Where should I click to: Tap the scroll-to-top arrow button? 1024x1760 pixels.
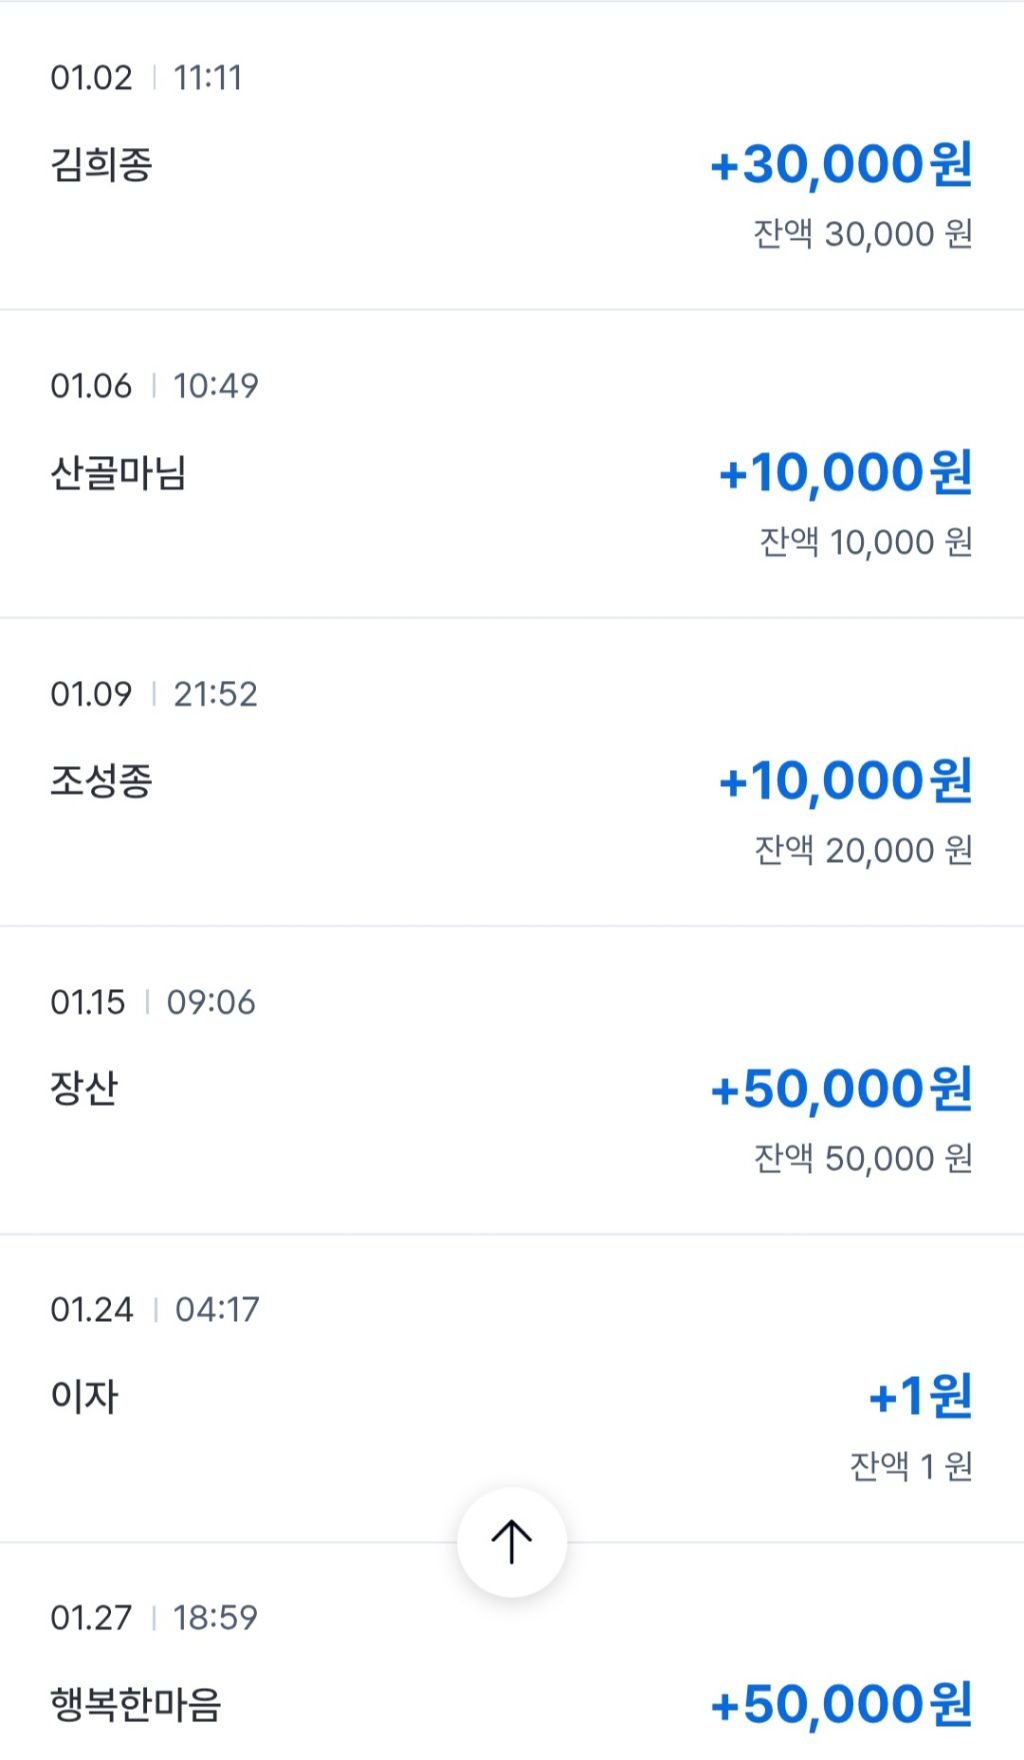click(x=511, y=1541)
